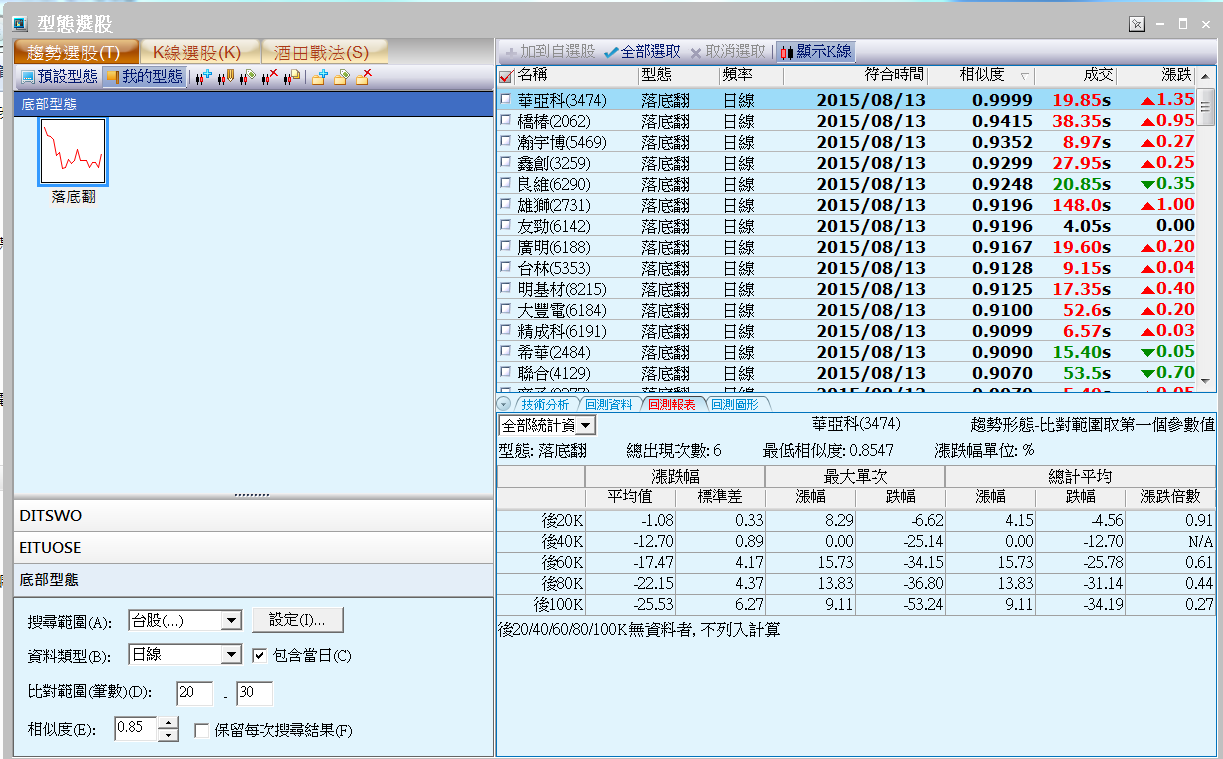This screenshot has height=759, width=1223.
Task: Click the copy pattern candlestick icon
Action: click(291, 77)
